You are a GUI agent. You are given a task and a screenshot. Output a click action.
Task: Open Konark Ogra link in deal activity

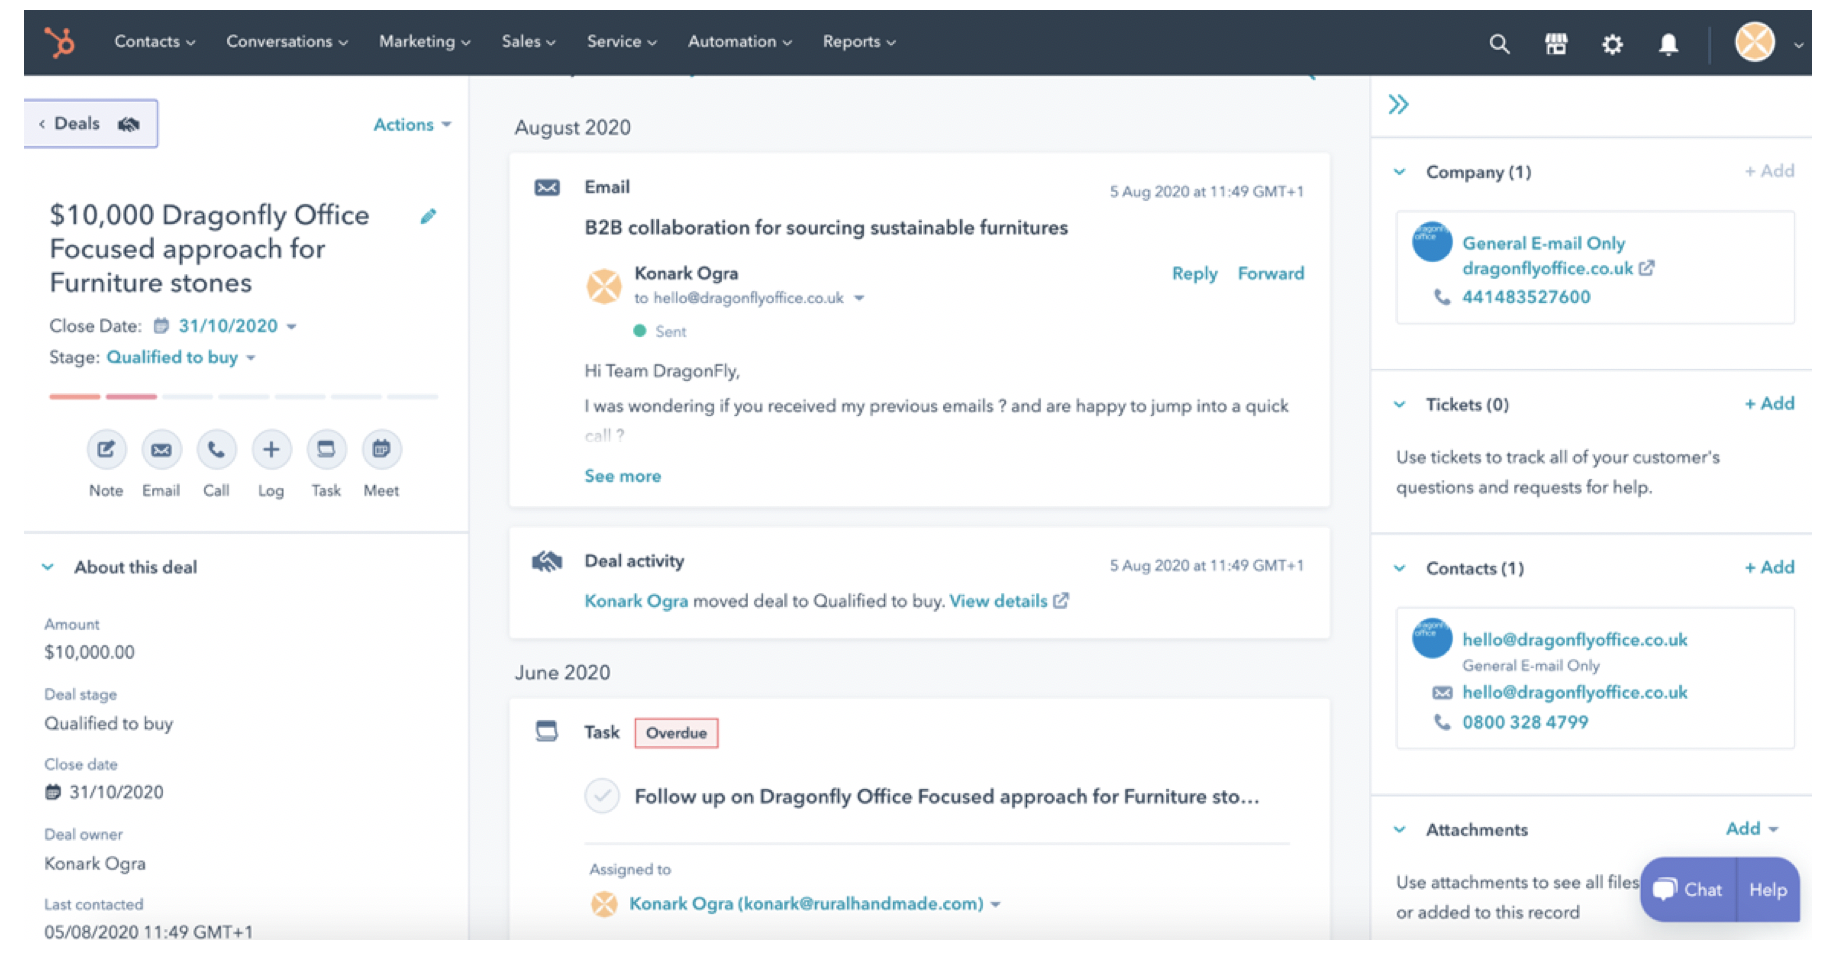click(x=636, y=601)
